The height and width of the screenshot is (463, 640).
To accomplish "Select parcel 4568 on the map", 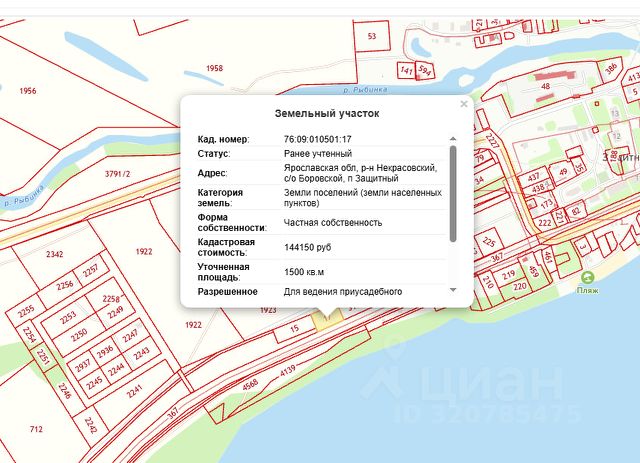I will tap(250, 385).
